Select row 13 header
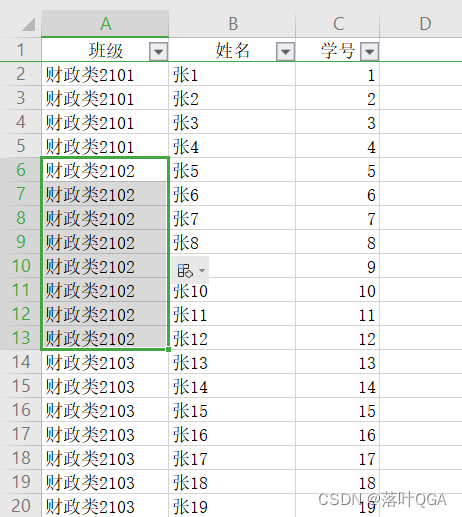Viewport: 462px width, 517px height. (21, 338)
